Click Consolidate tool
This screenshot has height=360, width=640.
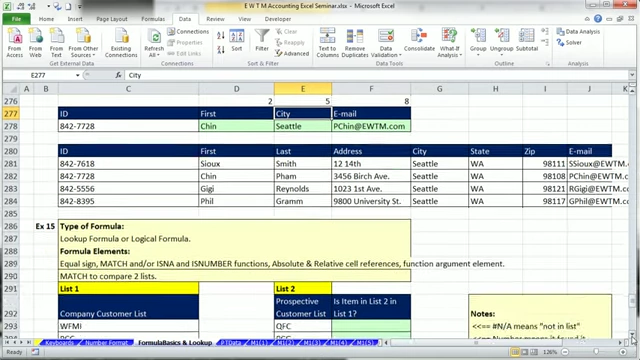419,40
